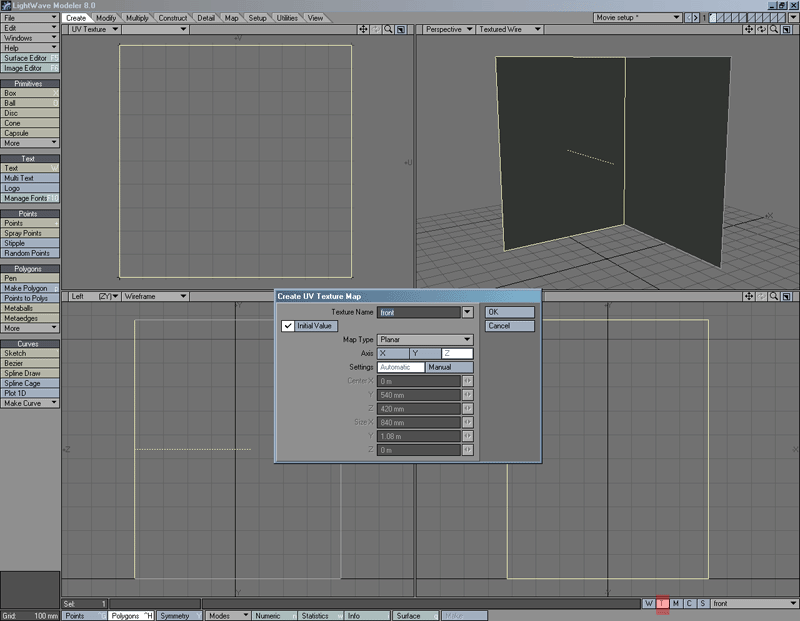Select the M morph map icon

coord(677,603)
